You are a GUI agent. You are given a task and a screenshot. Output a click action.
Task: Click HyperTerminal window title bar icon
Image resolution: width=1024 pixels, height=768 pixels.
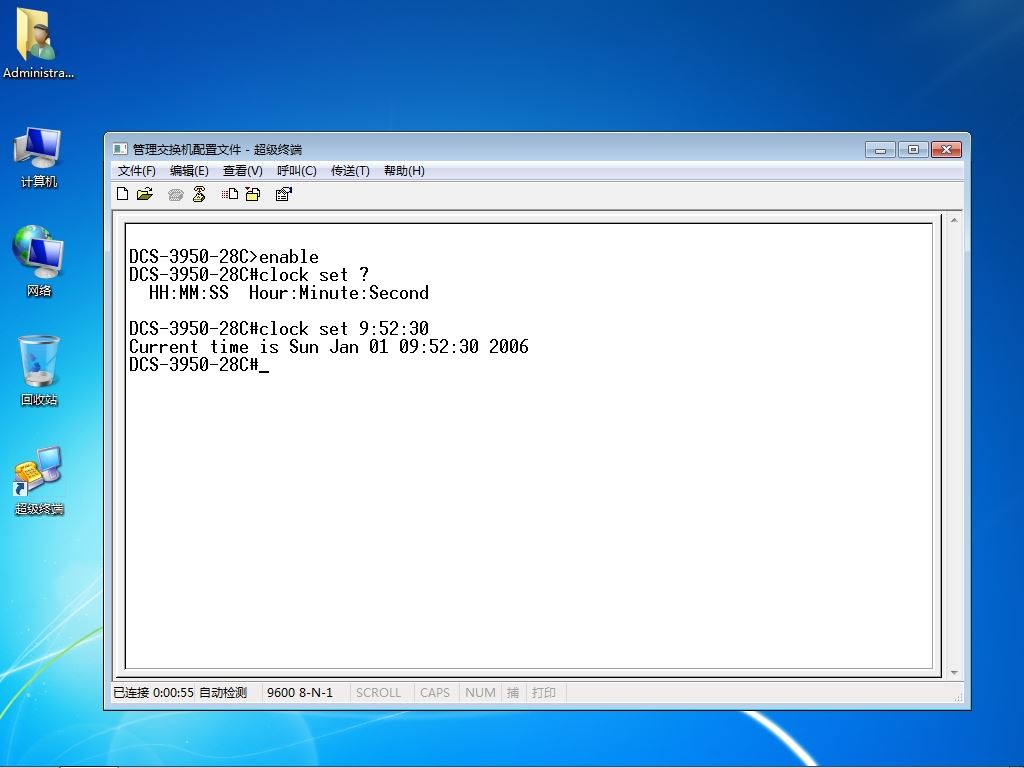point(120,149)
